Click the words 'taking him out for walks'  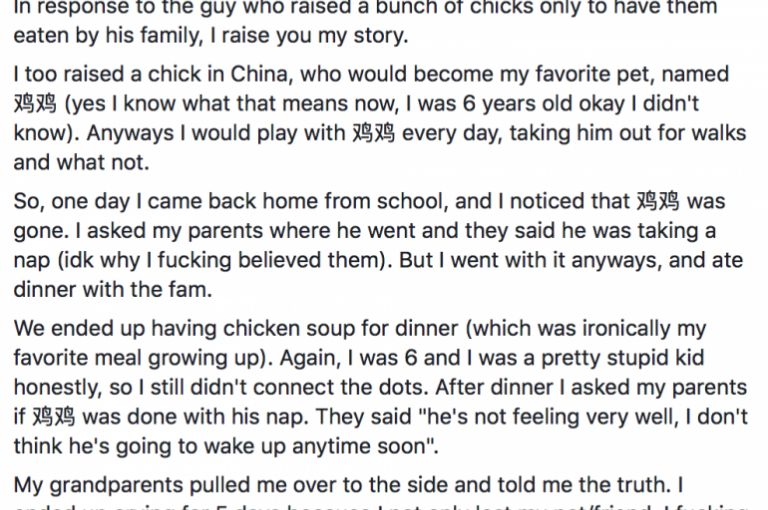click(x=628, y=133)
